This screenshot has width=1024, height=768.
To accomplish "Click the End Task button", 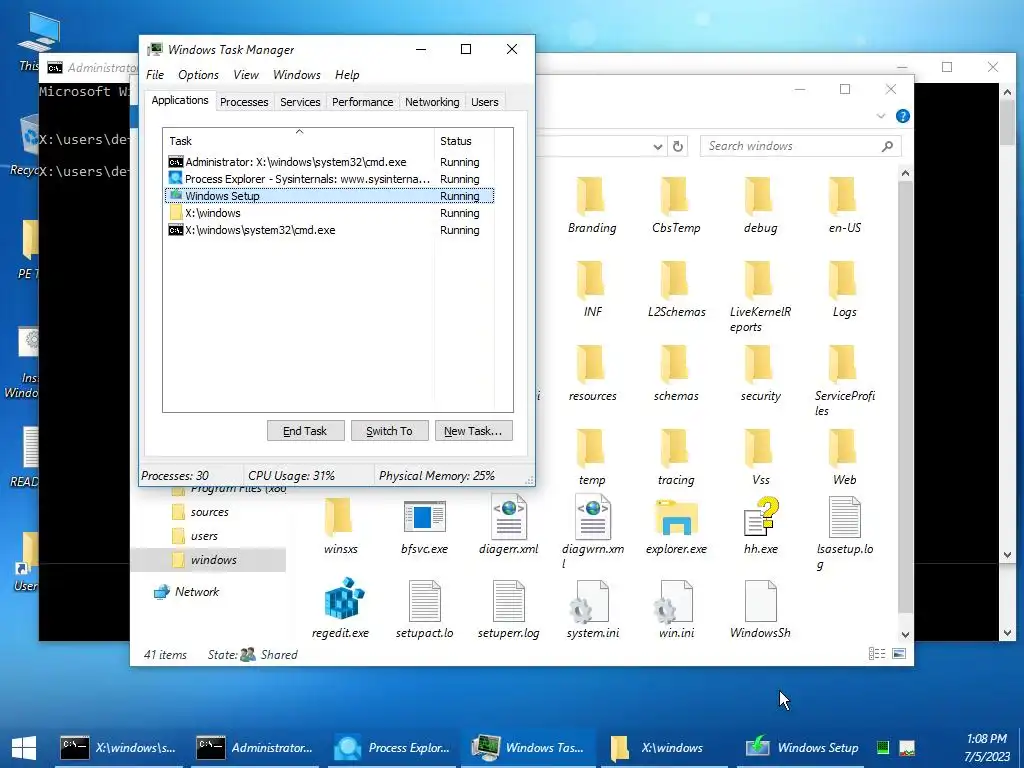I will pos(306,431).
